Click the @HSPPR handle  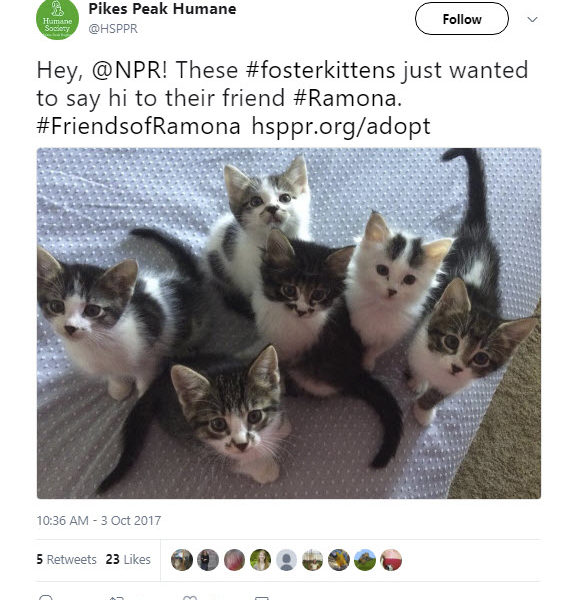pos(113,29)
